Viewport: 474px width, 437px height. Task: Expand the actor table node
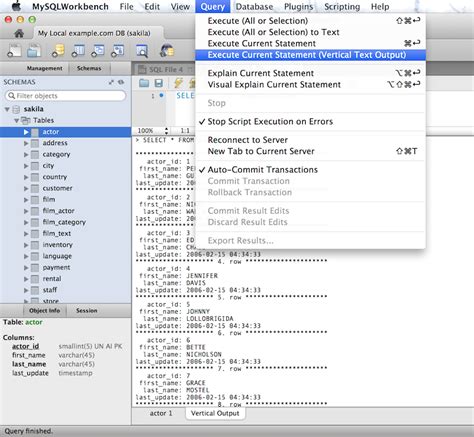[26, 132]
